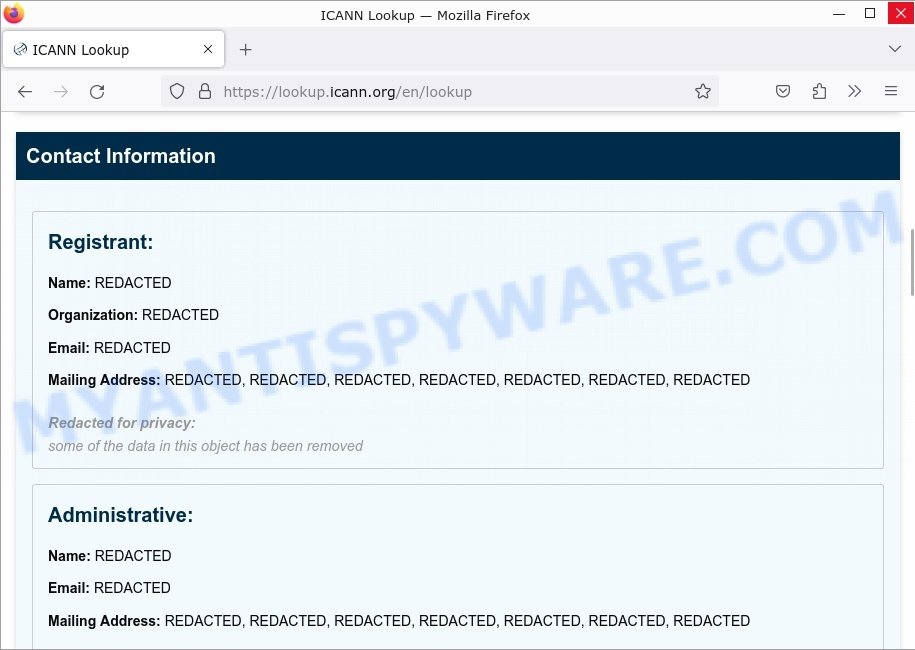
Task: Close the Firefox window
Action: pyautogui.click(x=900, y=13)
